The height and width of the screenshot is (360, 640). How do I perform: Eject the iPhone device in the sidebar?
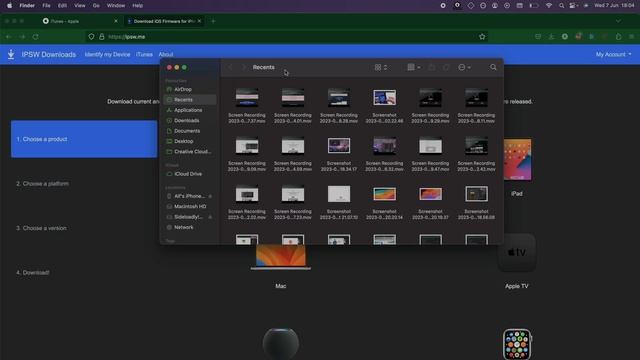click(x=210, y=196)
